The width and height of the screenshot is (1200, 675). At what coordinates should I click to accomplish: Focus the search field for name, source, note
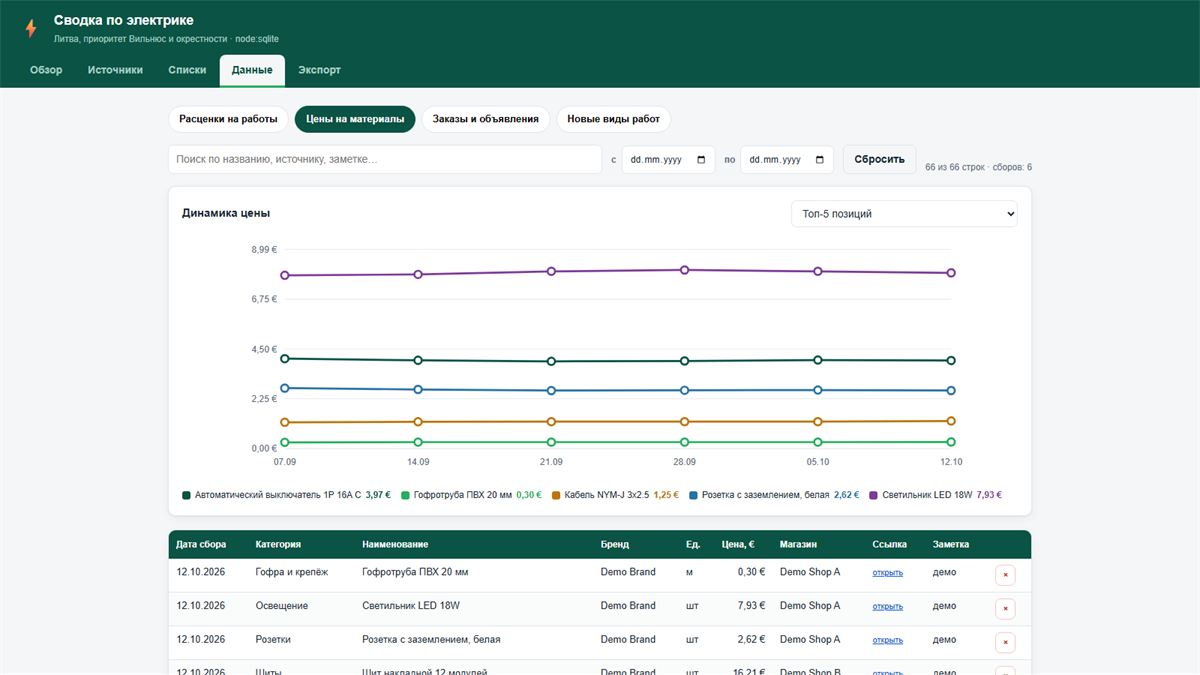coord(385,160)
